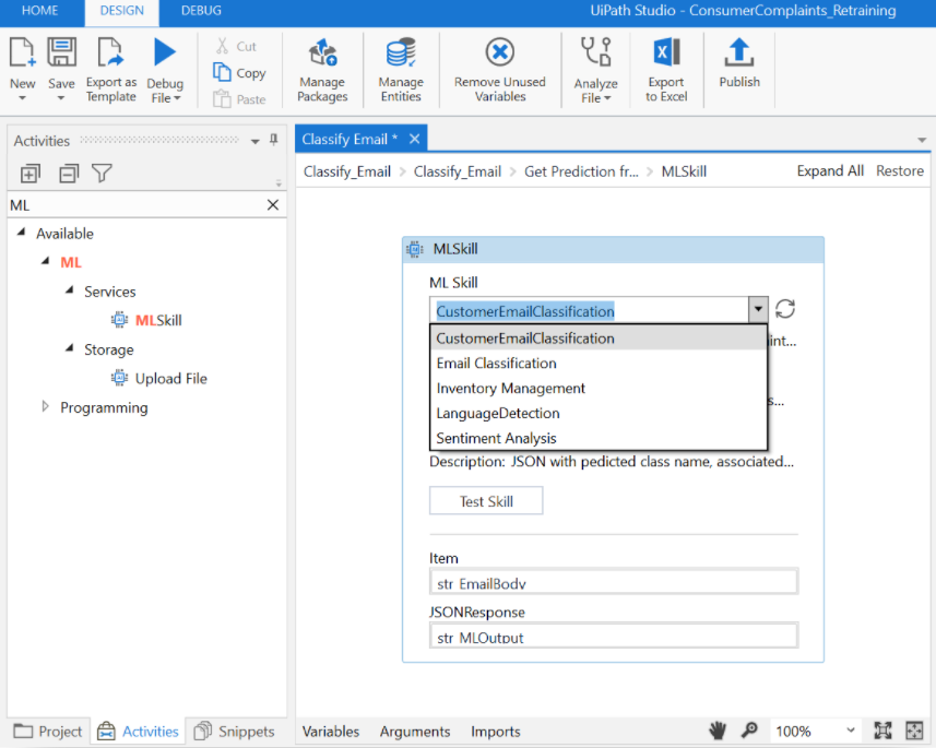Viewport: 936px width, 748px height.
Task: Collapse the ML tree node
Action: 45,261
